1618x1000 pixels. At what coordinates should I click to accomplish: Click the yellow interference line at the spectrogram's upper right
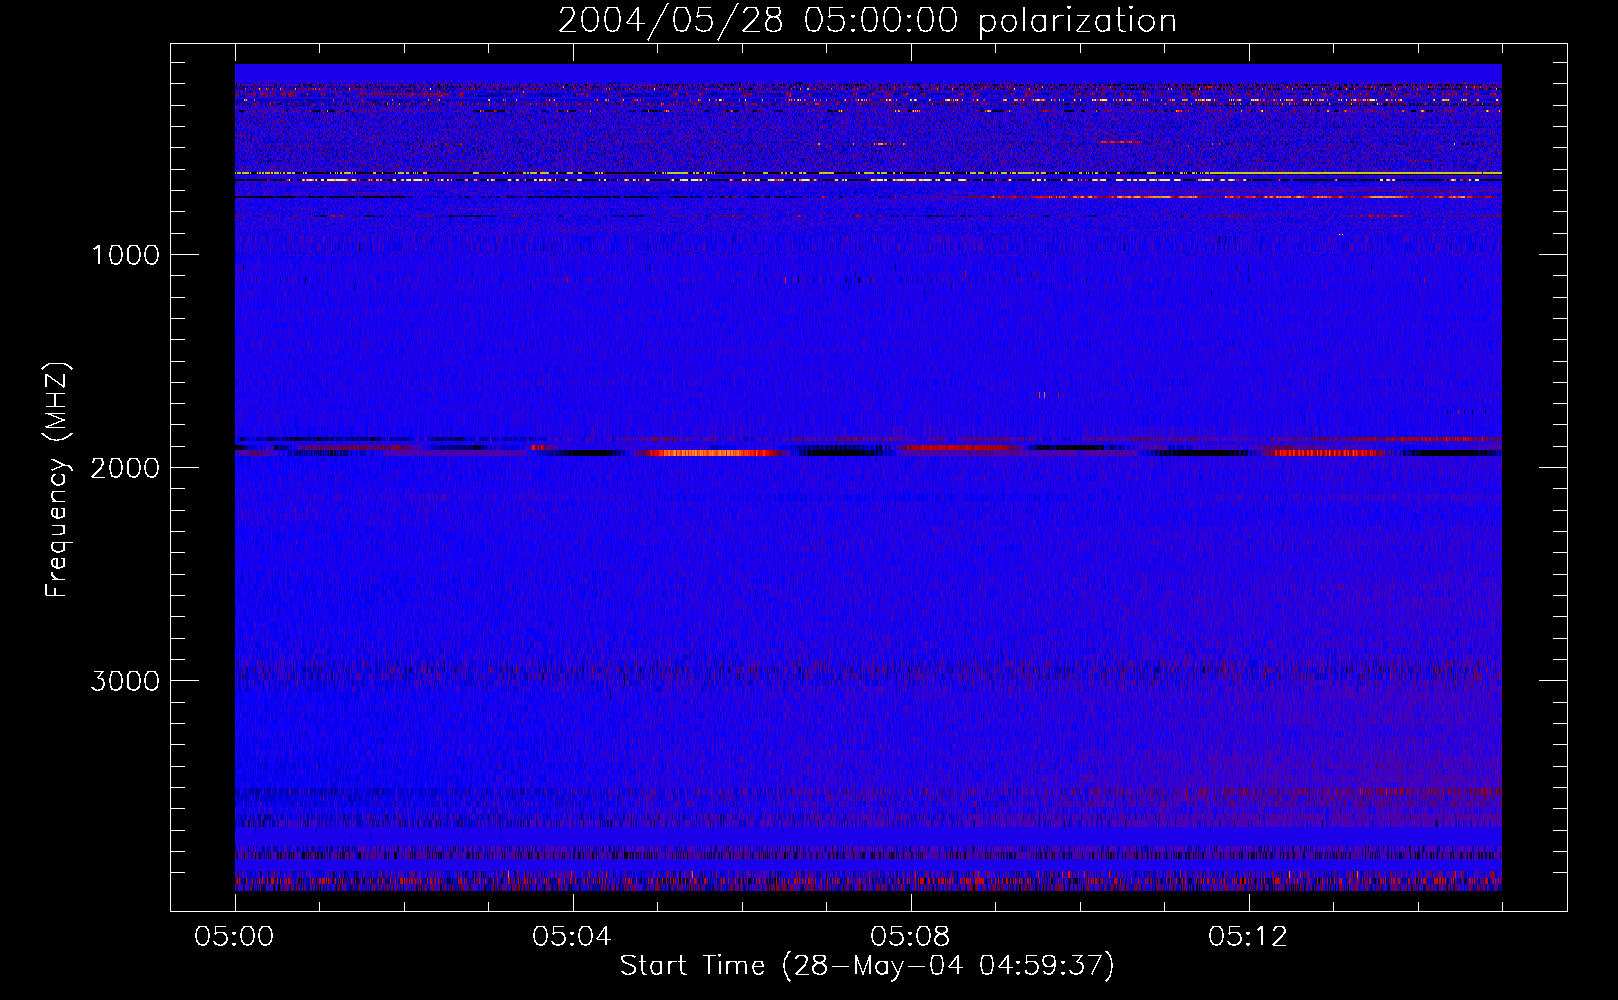(1355, 173)
